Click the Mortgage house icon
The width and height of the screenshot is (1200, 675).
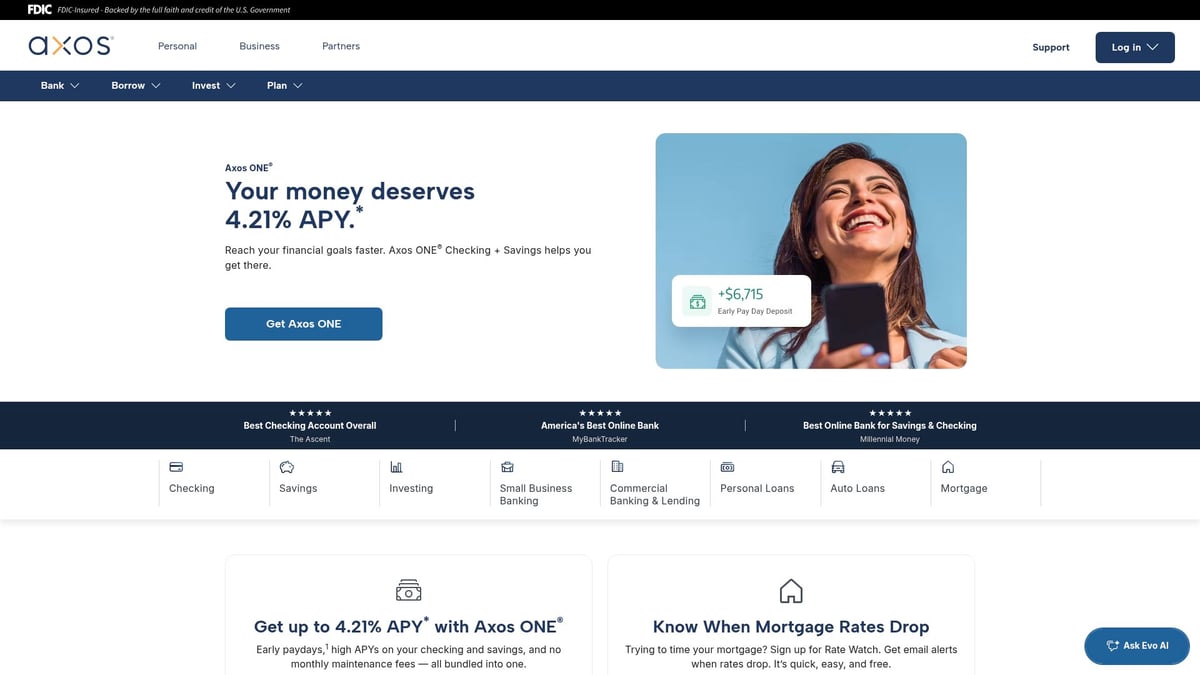(948, 467)
